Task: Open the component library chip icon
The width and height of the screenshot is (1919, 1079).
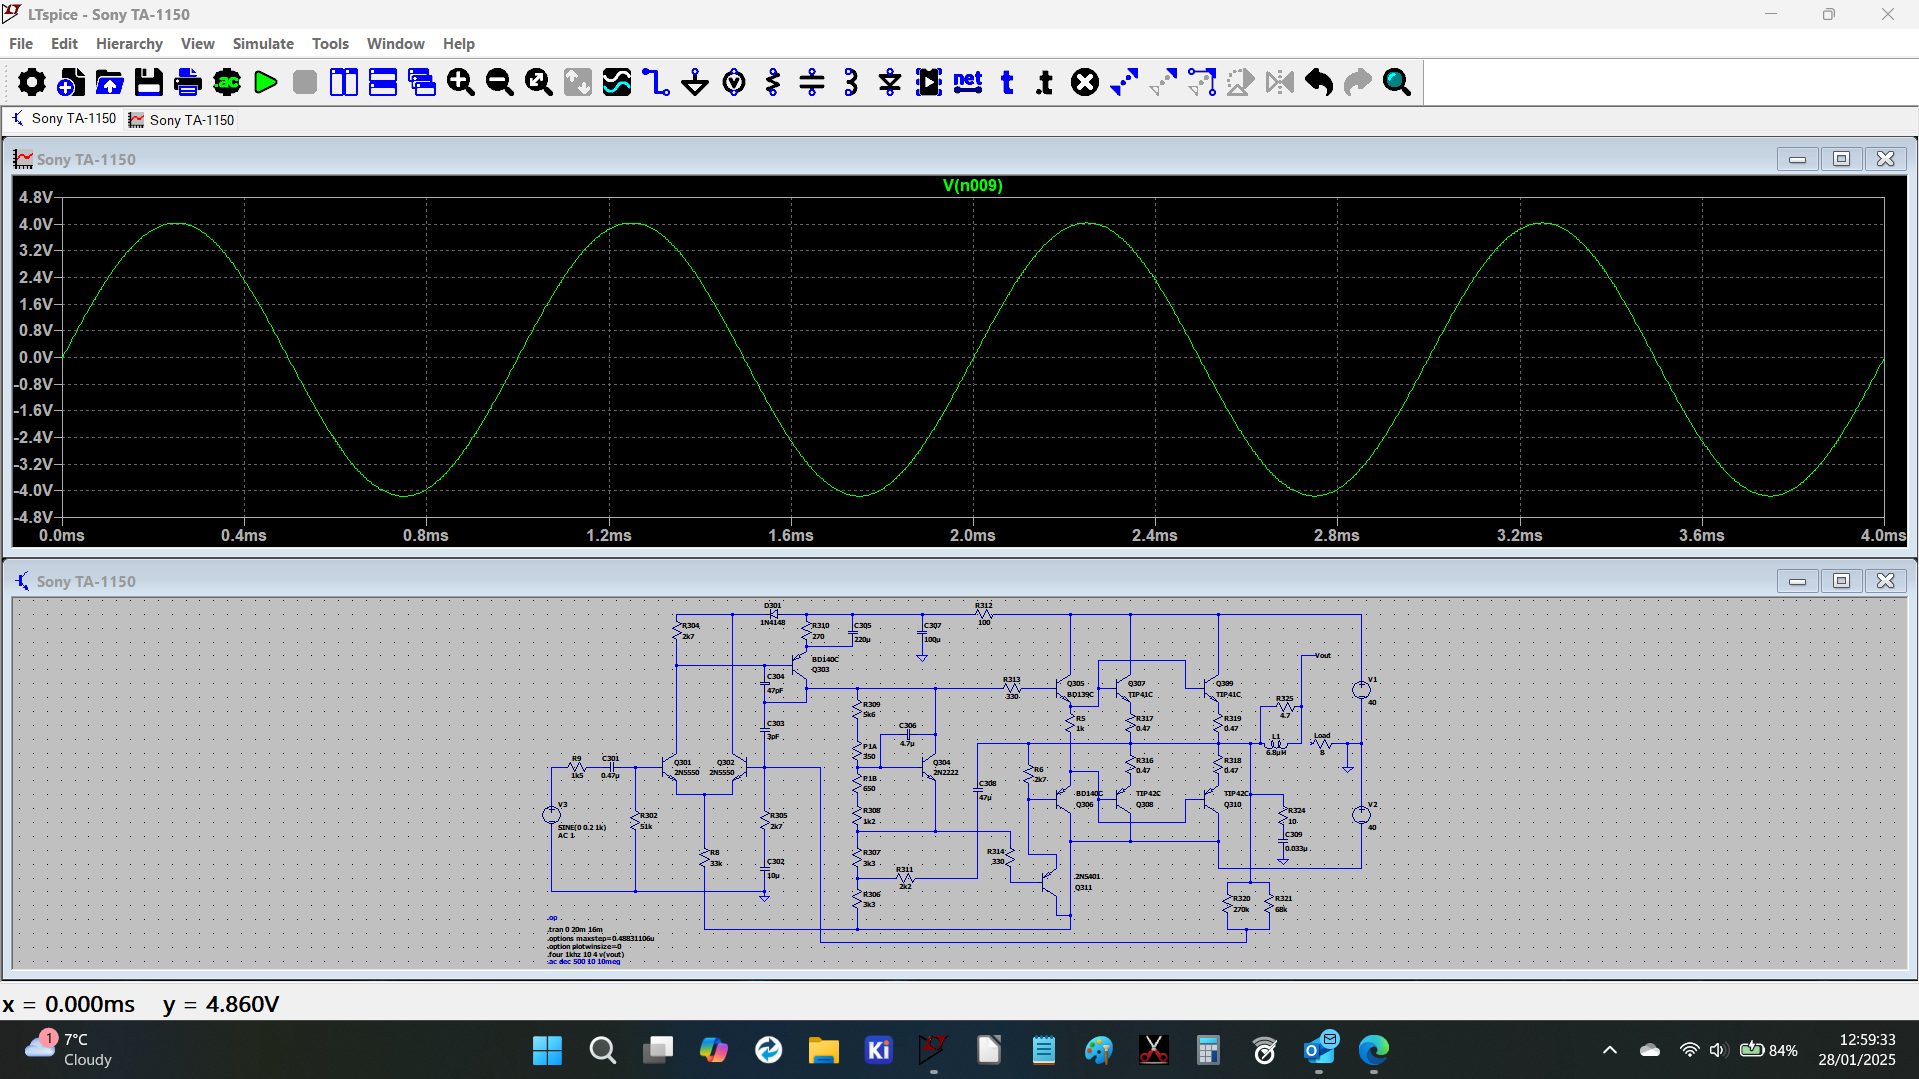Action: pos(929,82)
